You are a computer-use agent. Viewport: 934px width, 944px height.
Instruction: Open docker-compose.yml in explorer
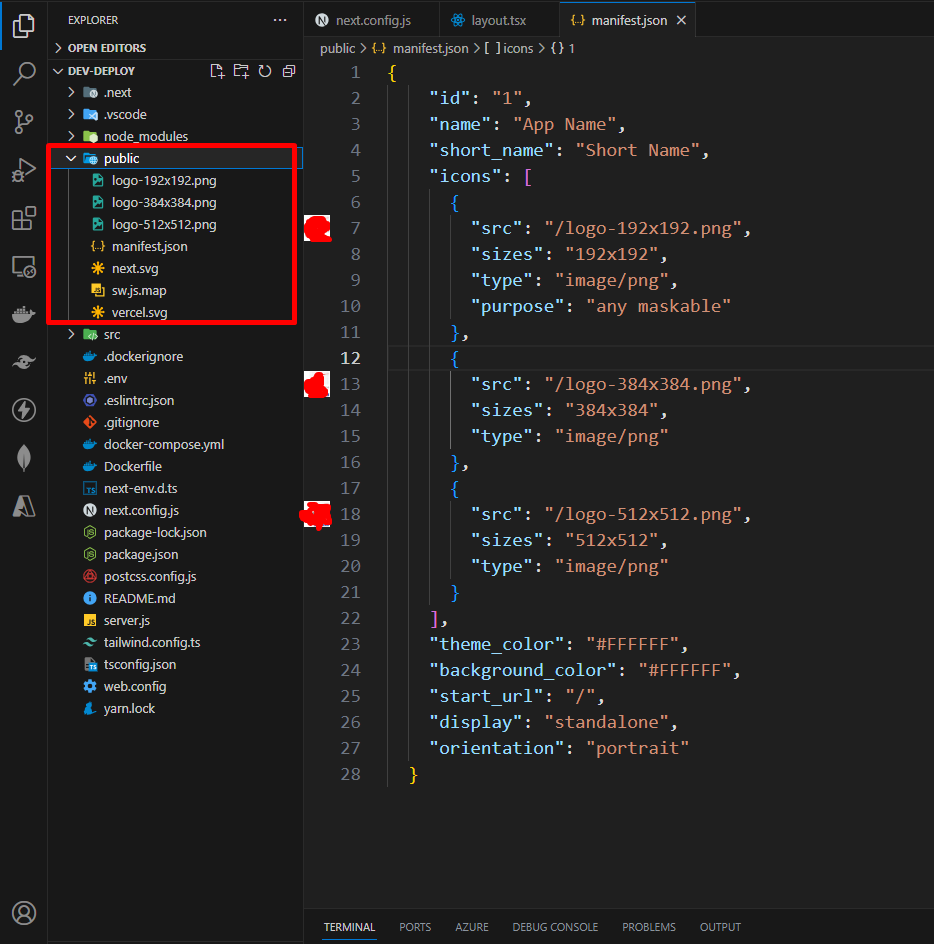coord(175,444)
